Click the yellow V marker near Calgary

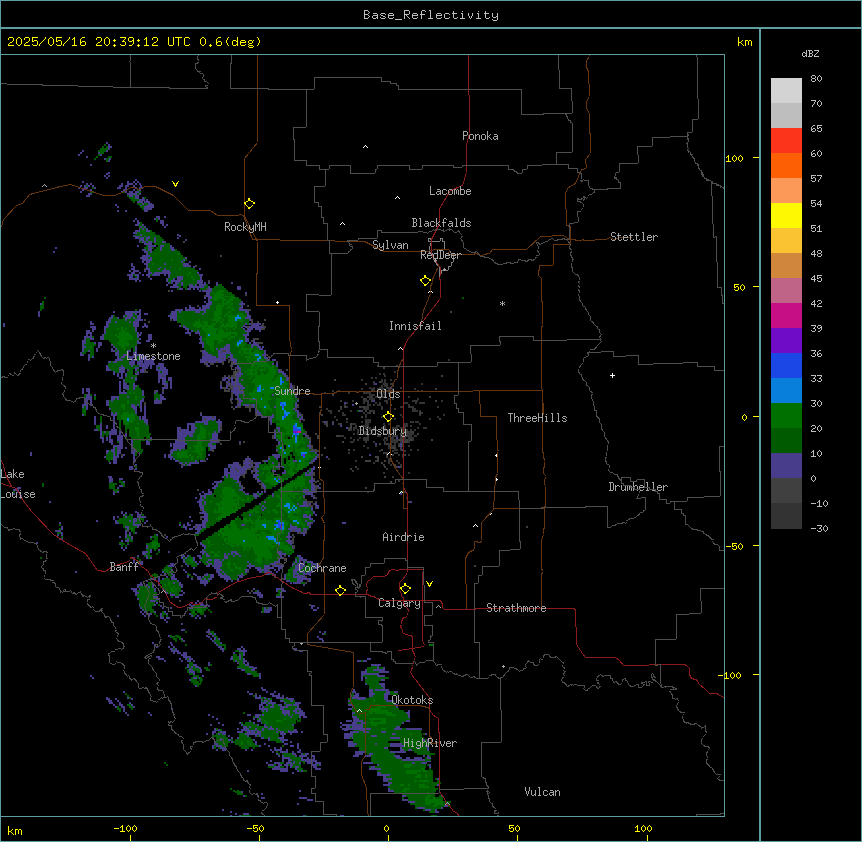point(429,584)
